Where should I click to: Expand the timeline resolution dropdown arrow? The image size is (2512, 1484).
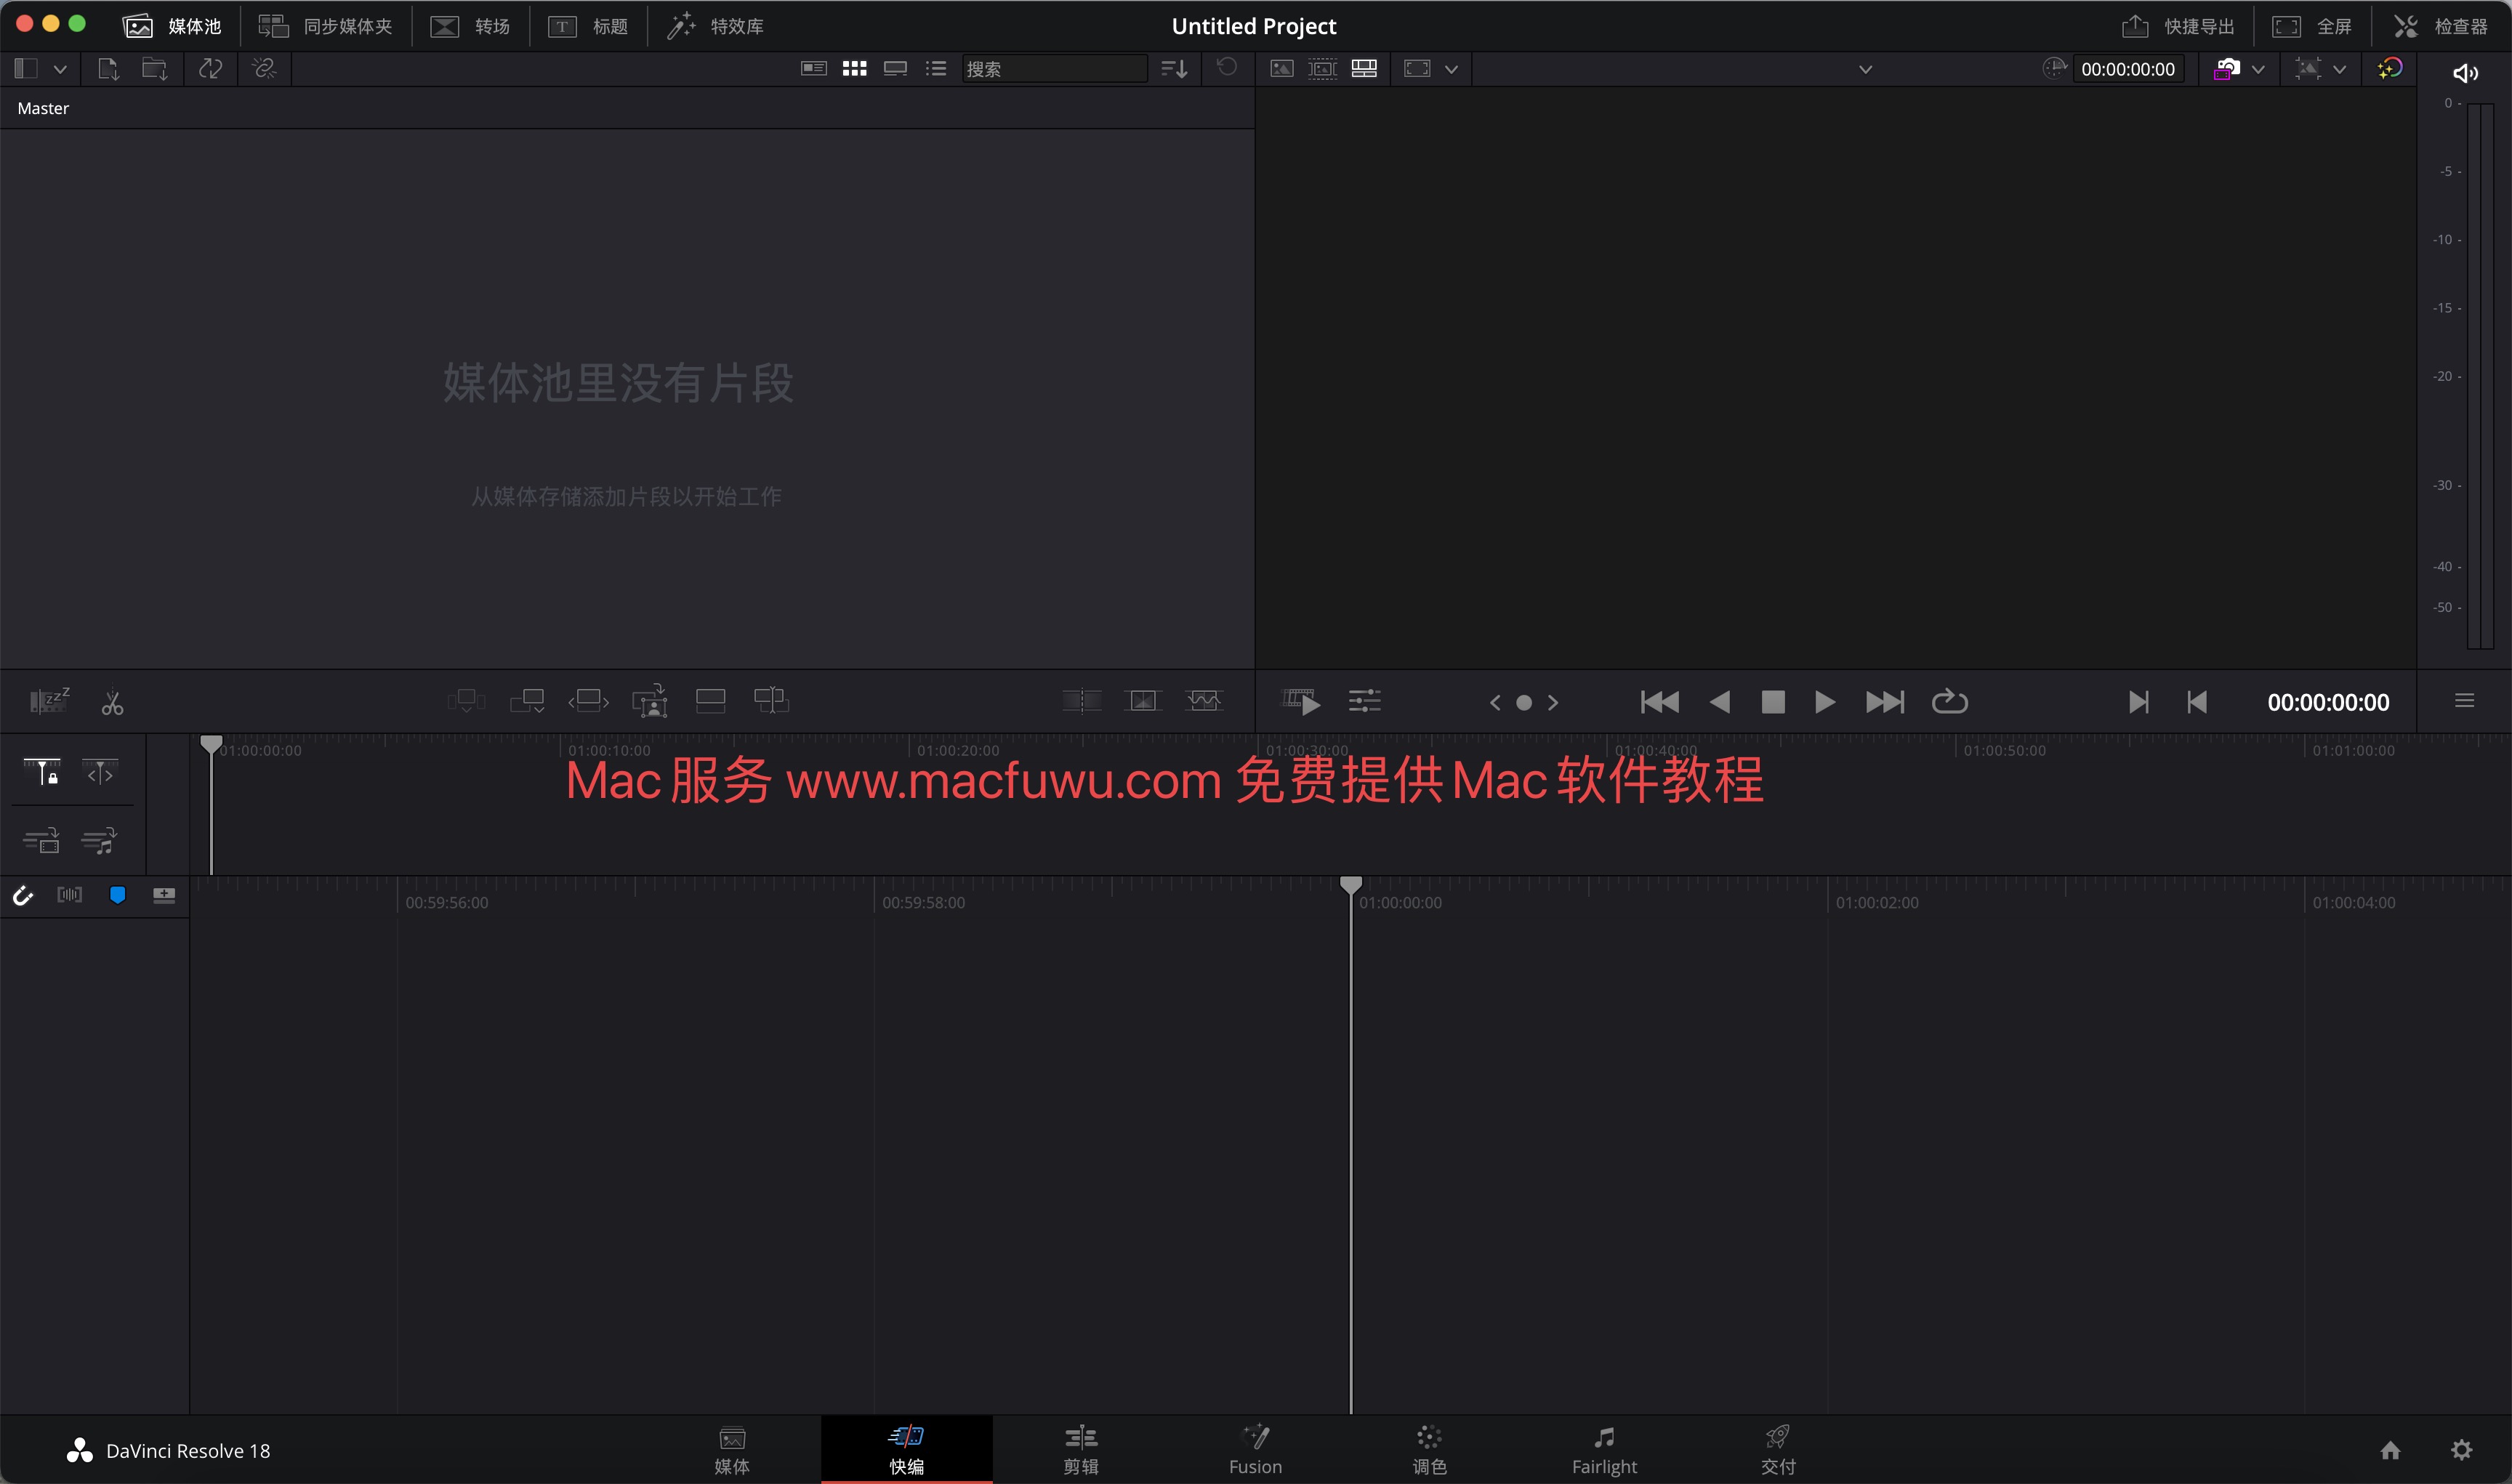pyautogui.click(x=2339, y=69)
